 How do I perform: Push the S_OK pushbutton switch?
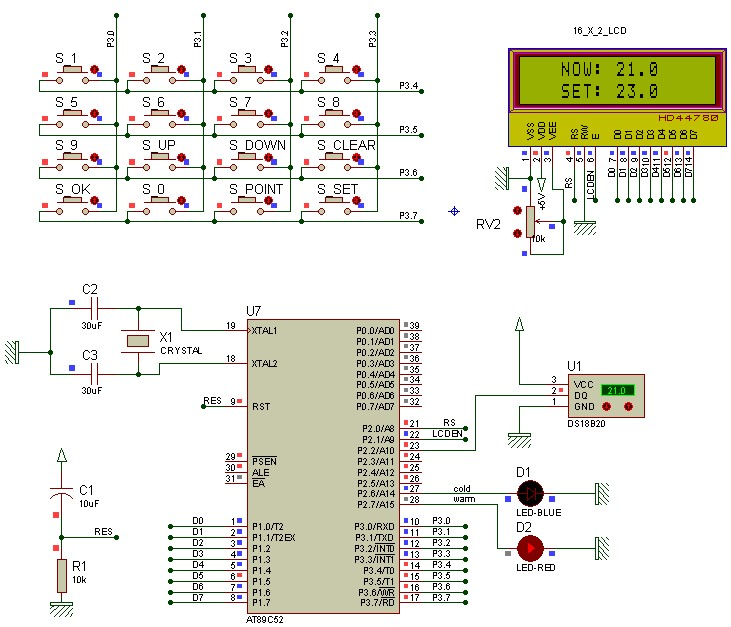(72, 201)
